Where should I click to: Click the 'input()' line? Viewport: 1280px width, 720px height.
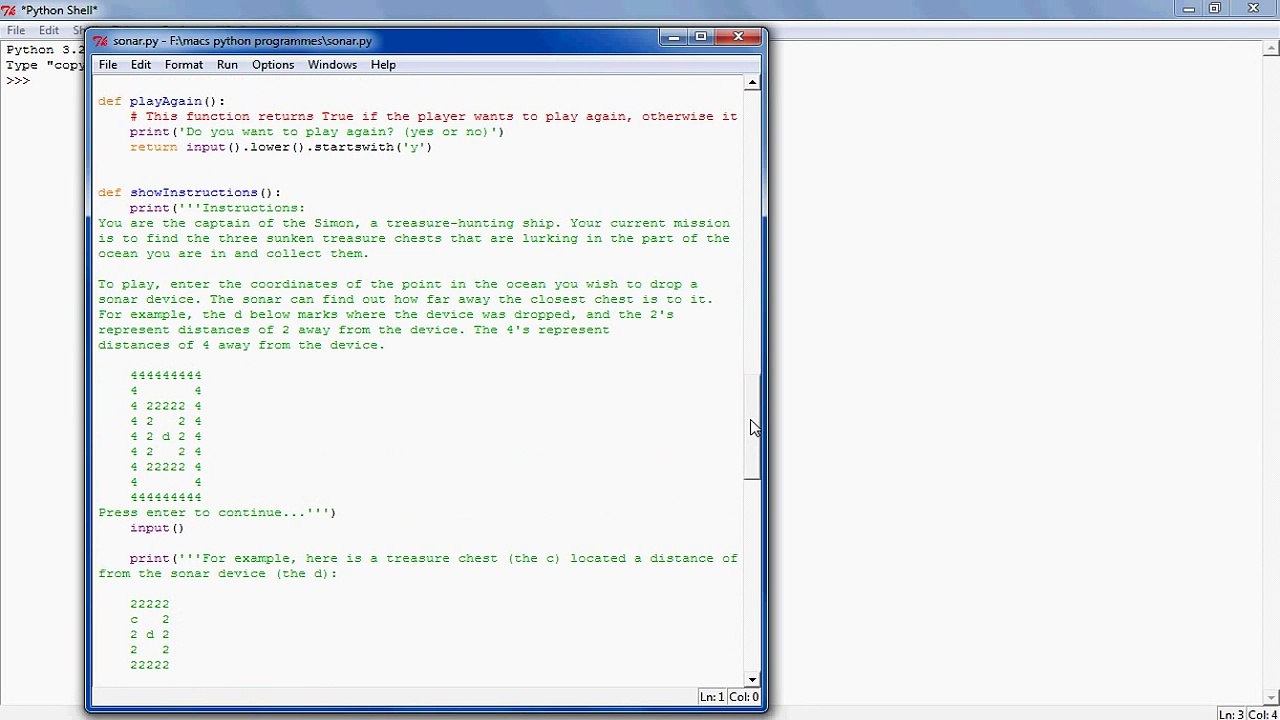(x=157, y=528)
